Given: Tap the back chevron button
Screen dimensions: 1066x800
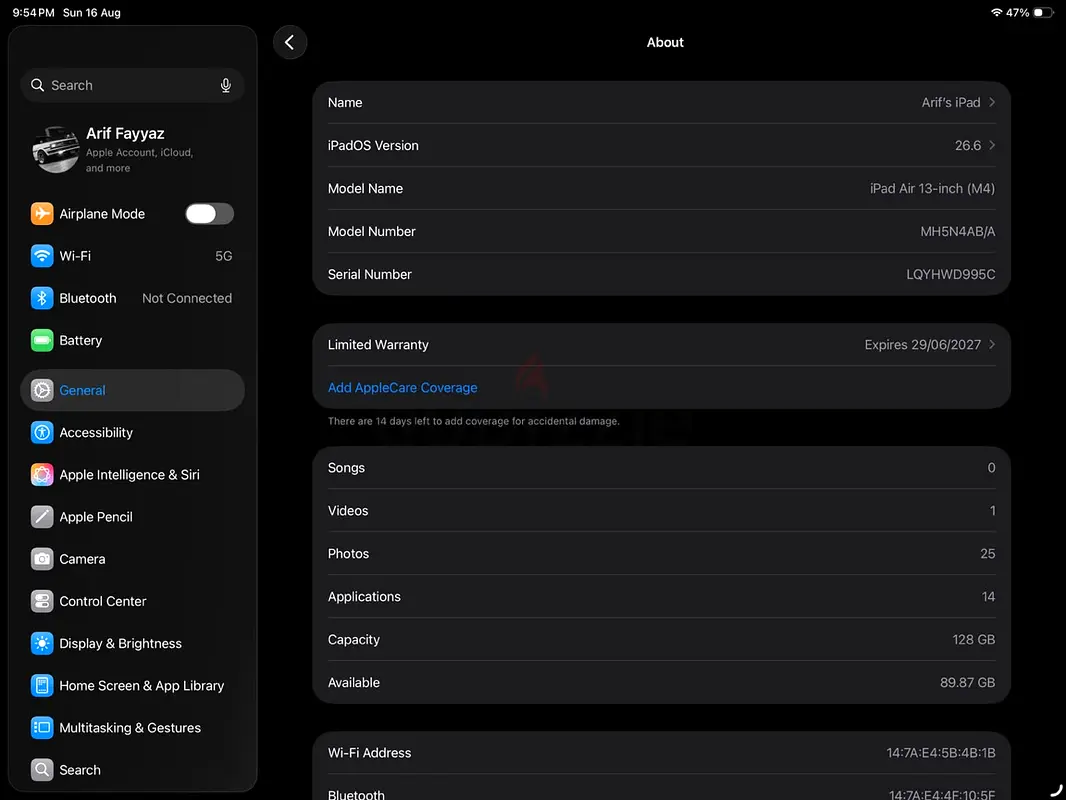Looking at the screenshot, I should 290,42.
